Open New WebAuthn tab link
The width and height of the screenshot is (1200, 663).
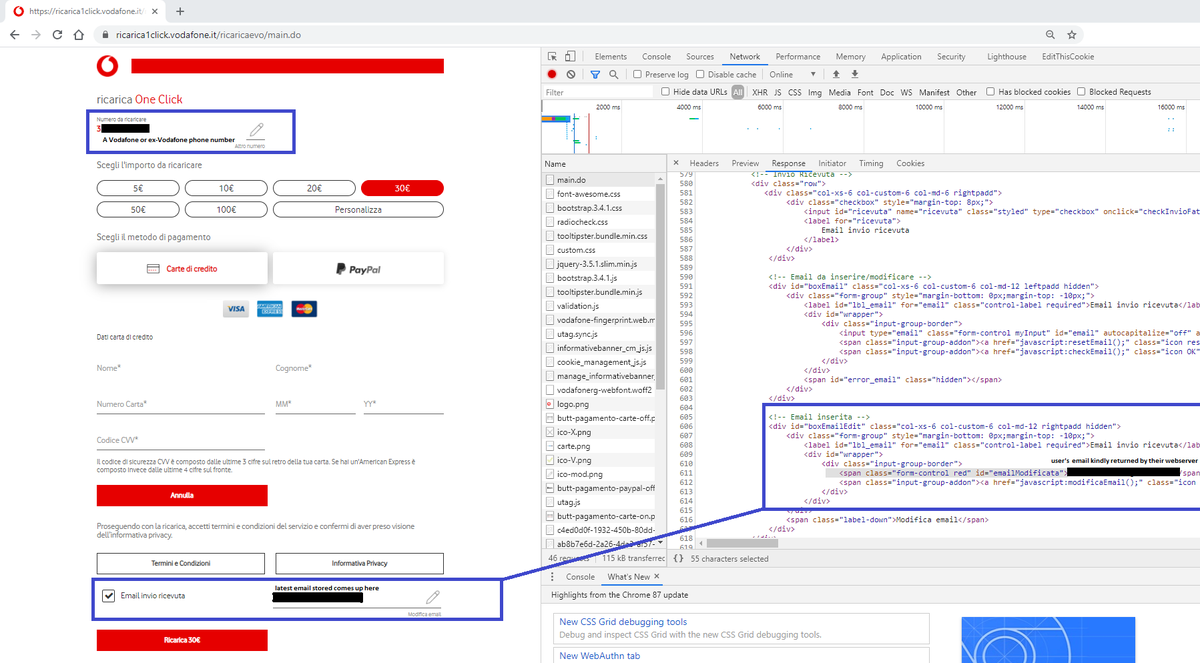point(600,656)
